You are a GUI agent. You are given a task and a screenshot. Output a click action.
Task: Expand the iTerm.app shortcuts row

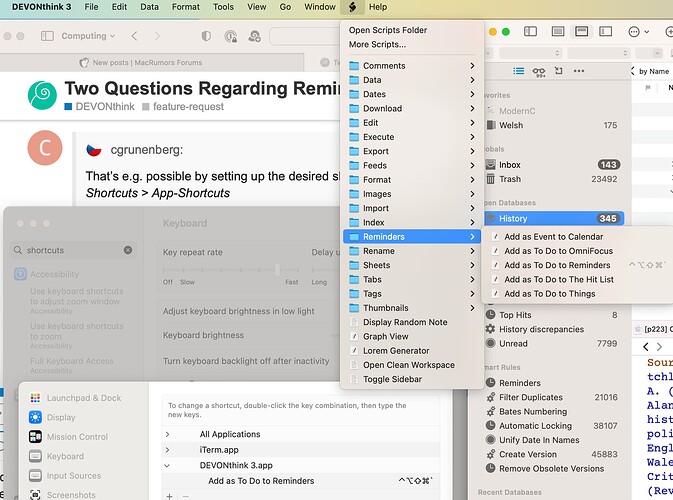tap(167, 450)
